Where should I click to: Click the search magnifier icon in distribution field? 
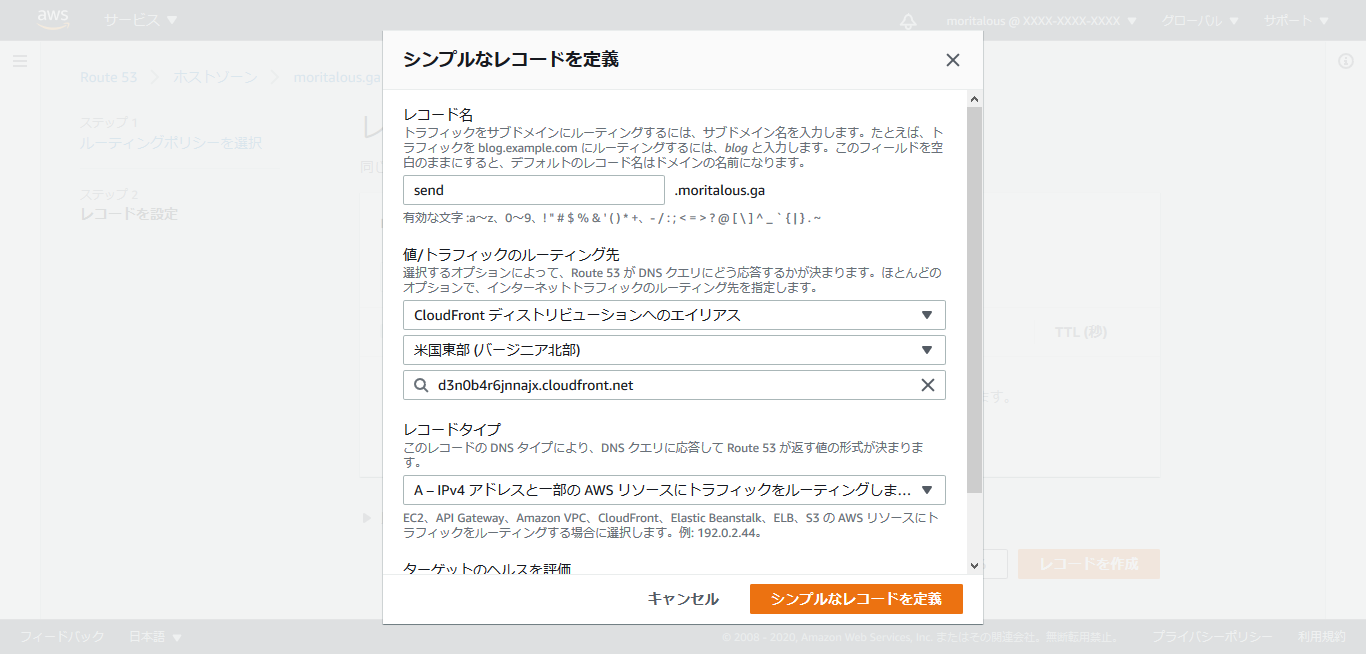pyautogui.click(x=420, y=385)
